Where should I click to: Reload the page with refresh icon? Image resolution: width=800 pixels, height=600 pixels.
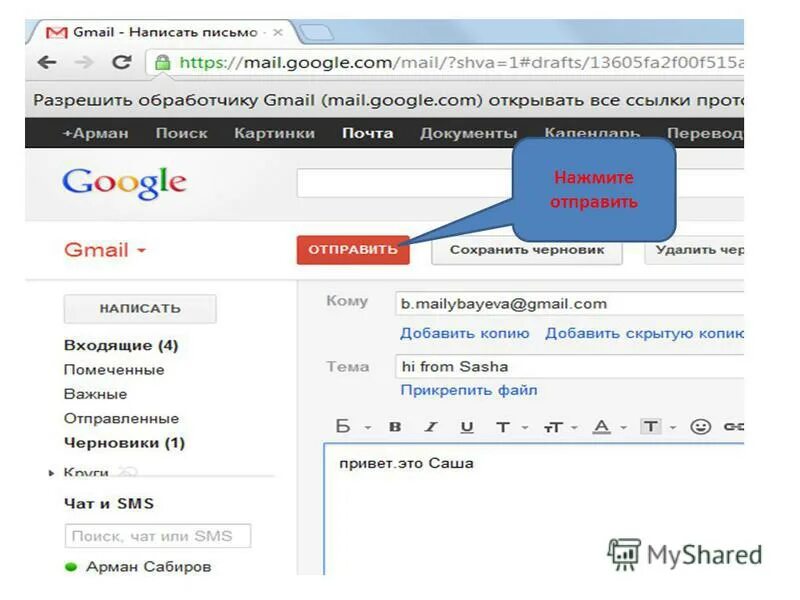(121, 62)
